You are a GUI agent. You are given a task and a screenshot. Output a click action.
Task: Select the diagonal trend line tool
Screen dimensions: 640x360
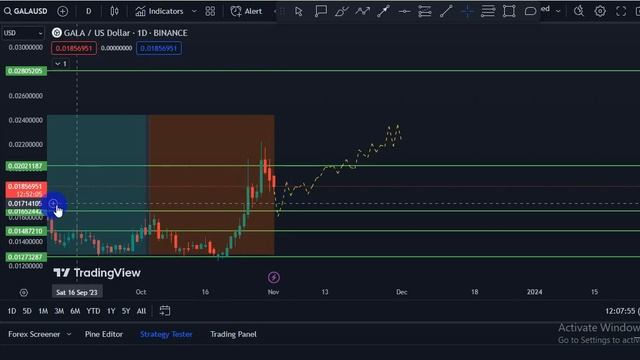pyautogui.click(x=446, y=11)
